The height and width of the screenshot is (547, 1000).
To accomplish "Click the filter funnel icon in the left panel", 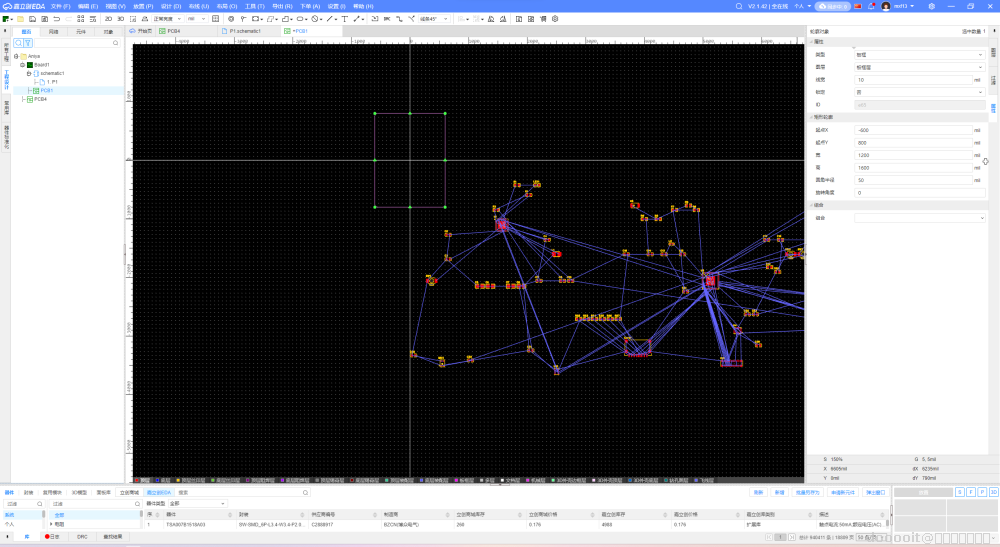I will coord(29,43).
